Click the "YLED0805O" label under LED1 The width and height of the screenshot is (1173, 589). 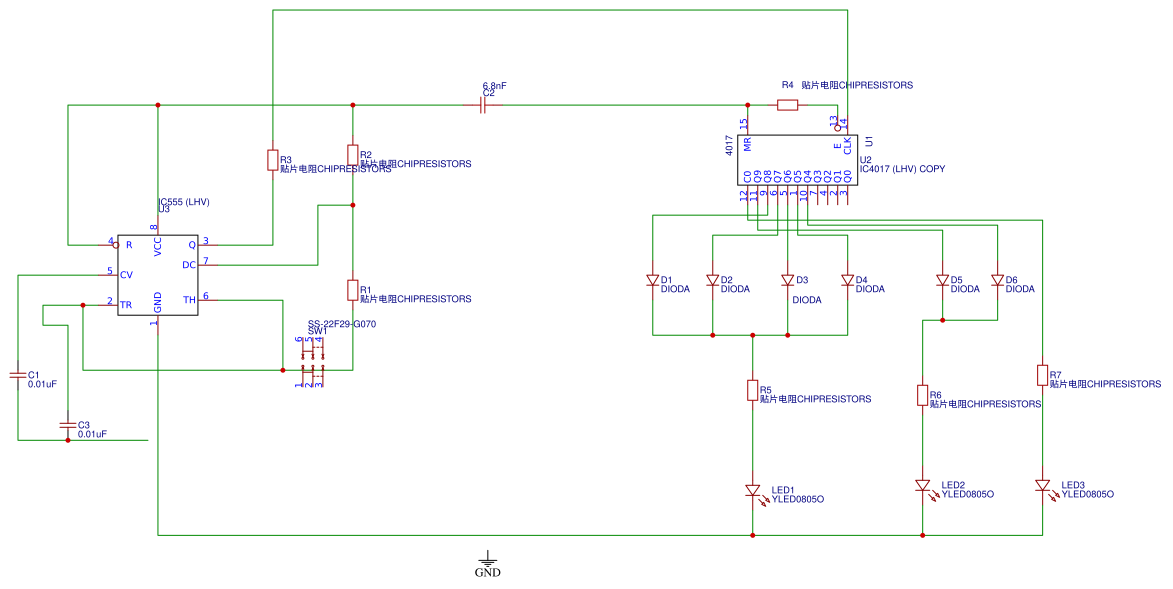tap(797, 499)
